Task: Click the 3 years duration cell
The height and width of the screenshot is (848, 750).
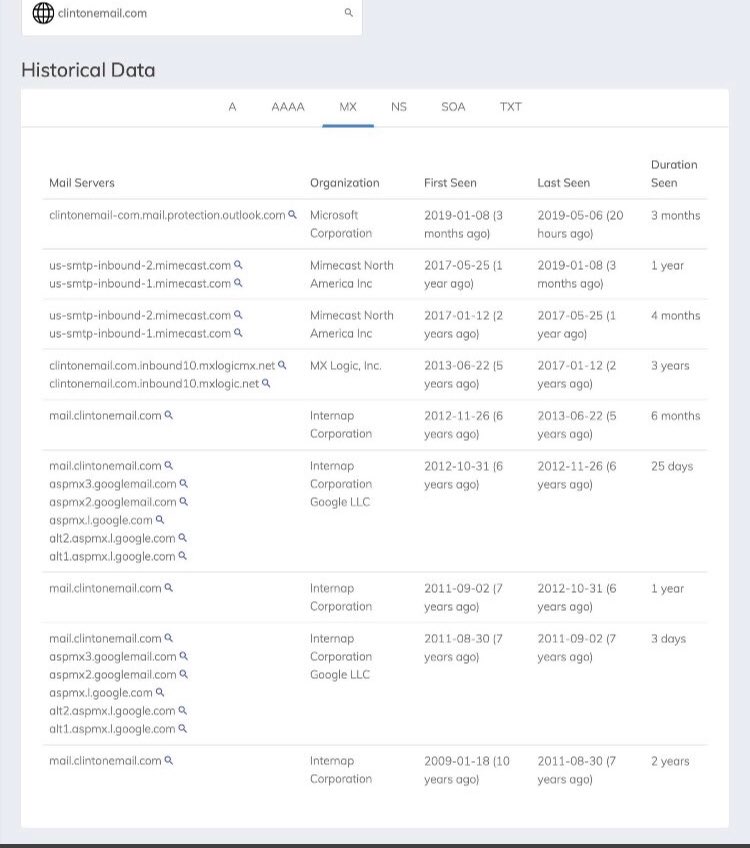Action: tap(670, 366)
